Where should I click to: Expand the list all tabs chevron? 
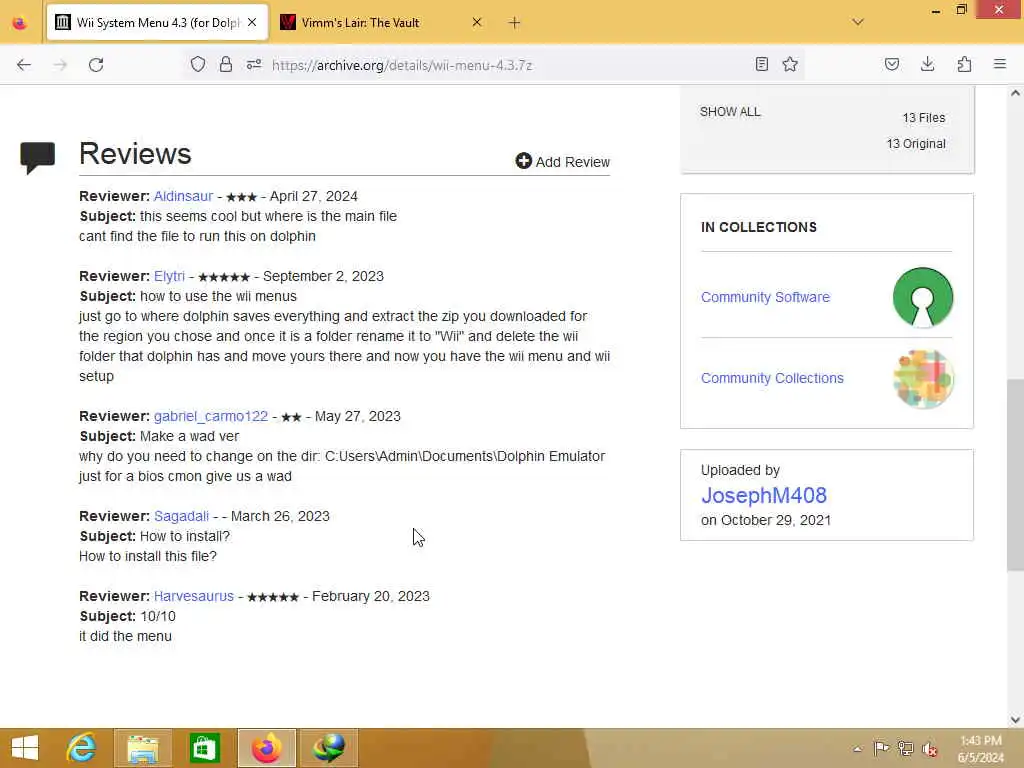pyautogui.click(x=858, y=22)
